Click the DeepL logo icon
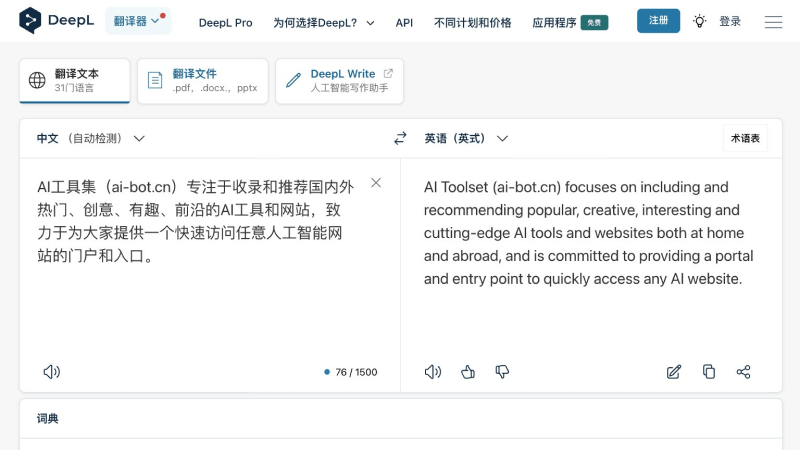Viewport: 800px width, 450px height. (30, 21)
